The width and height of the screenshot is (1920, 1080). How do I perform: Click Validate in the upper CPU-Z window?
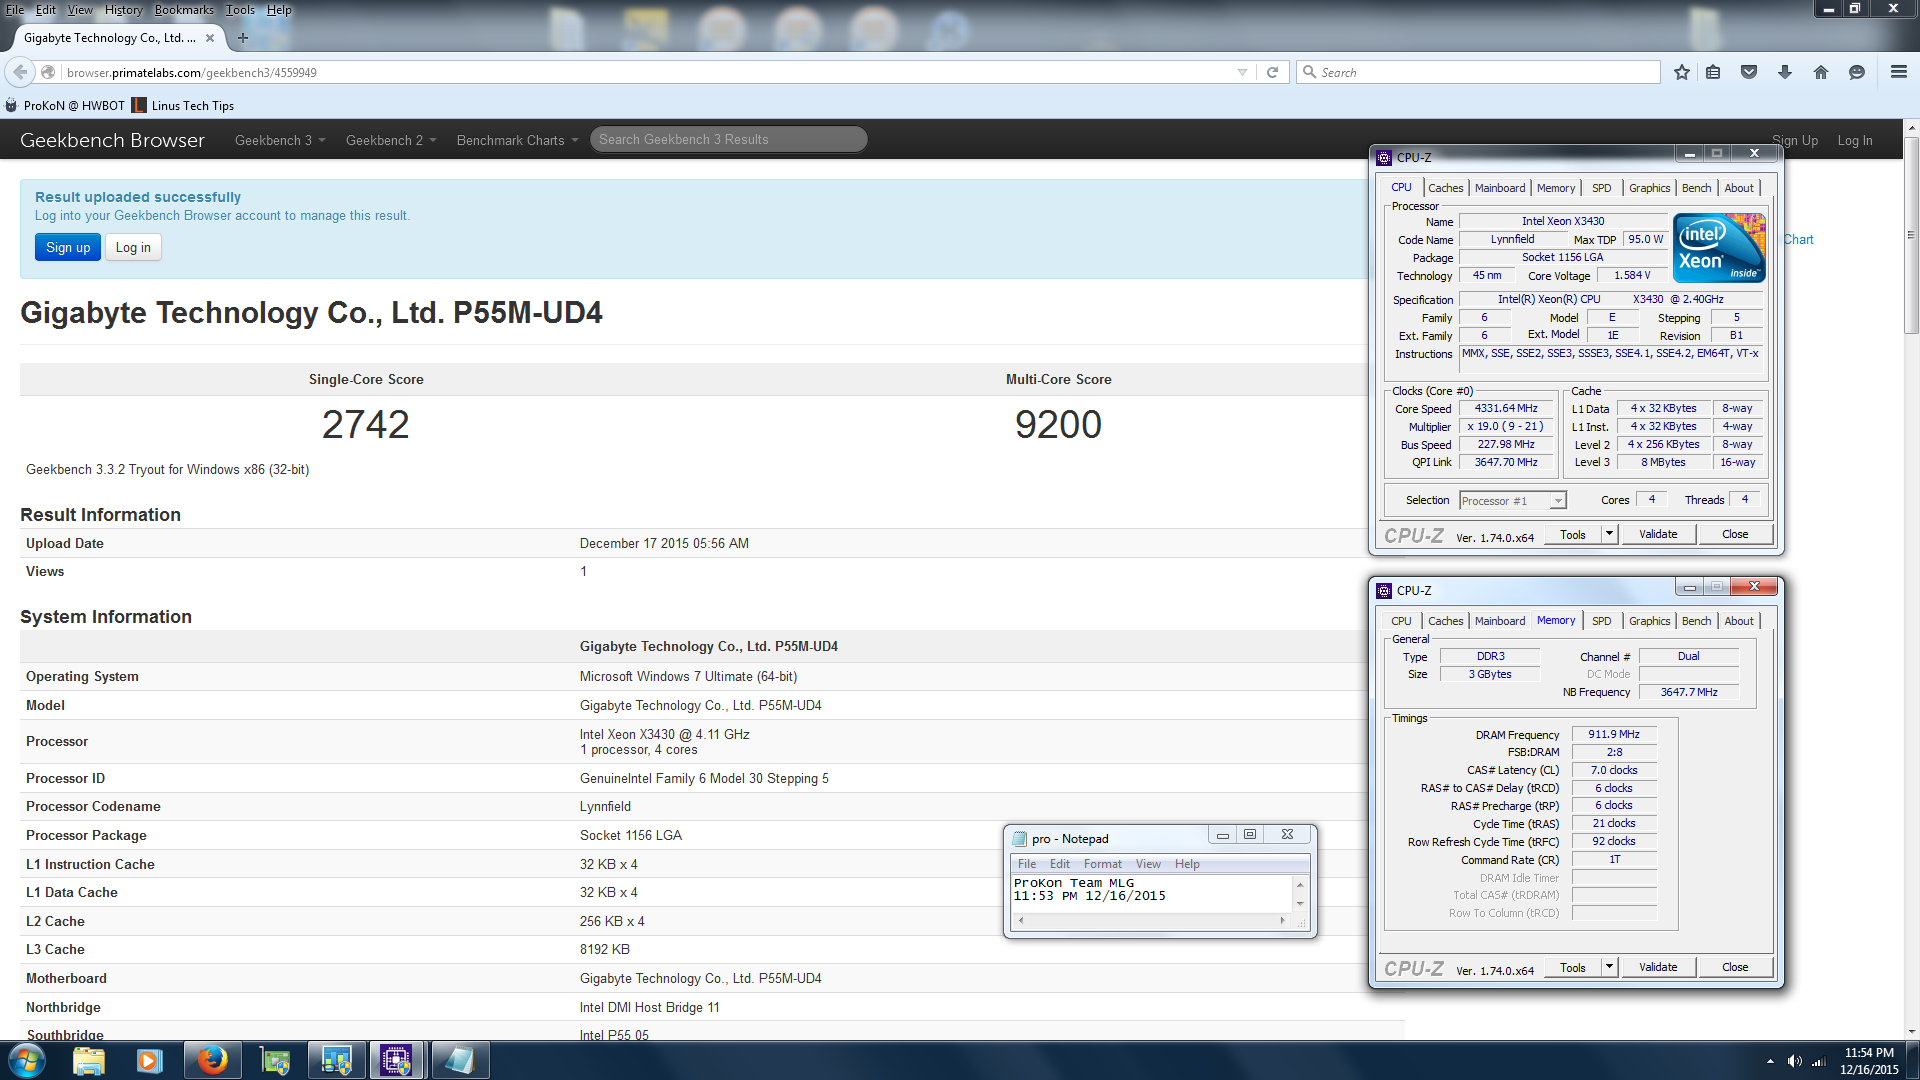(1658, 534)
